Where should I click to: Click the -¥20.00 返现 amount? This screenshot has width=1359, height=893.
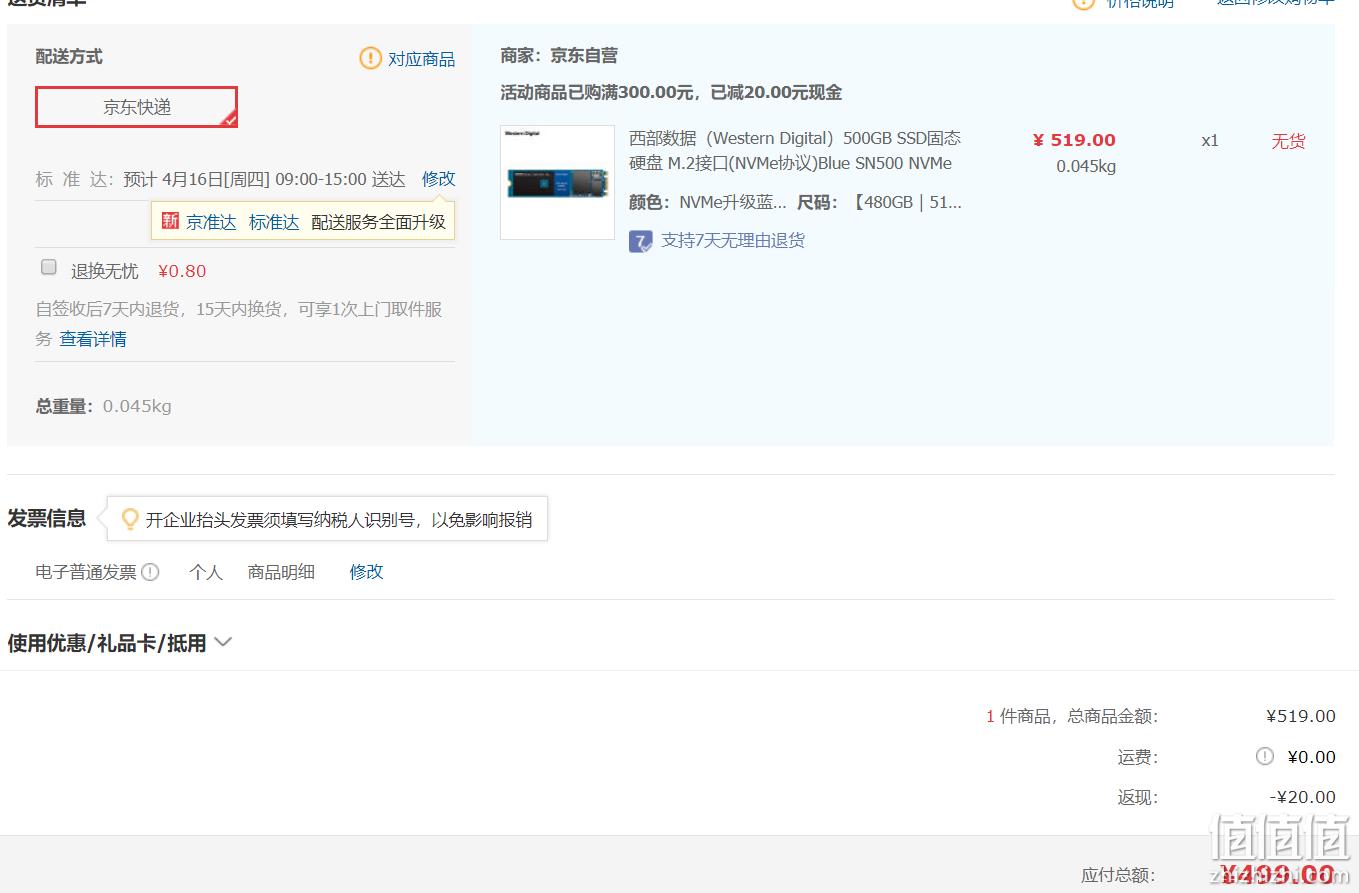click(x=1302, y=797)
